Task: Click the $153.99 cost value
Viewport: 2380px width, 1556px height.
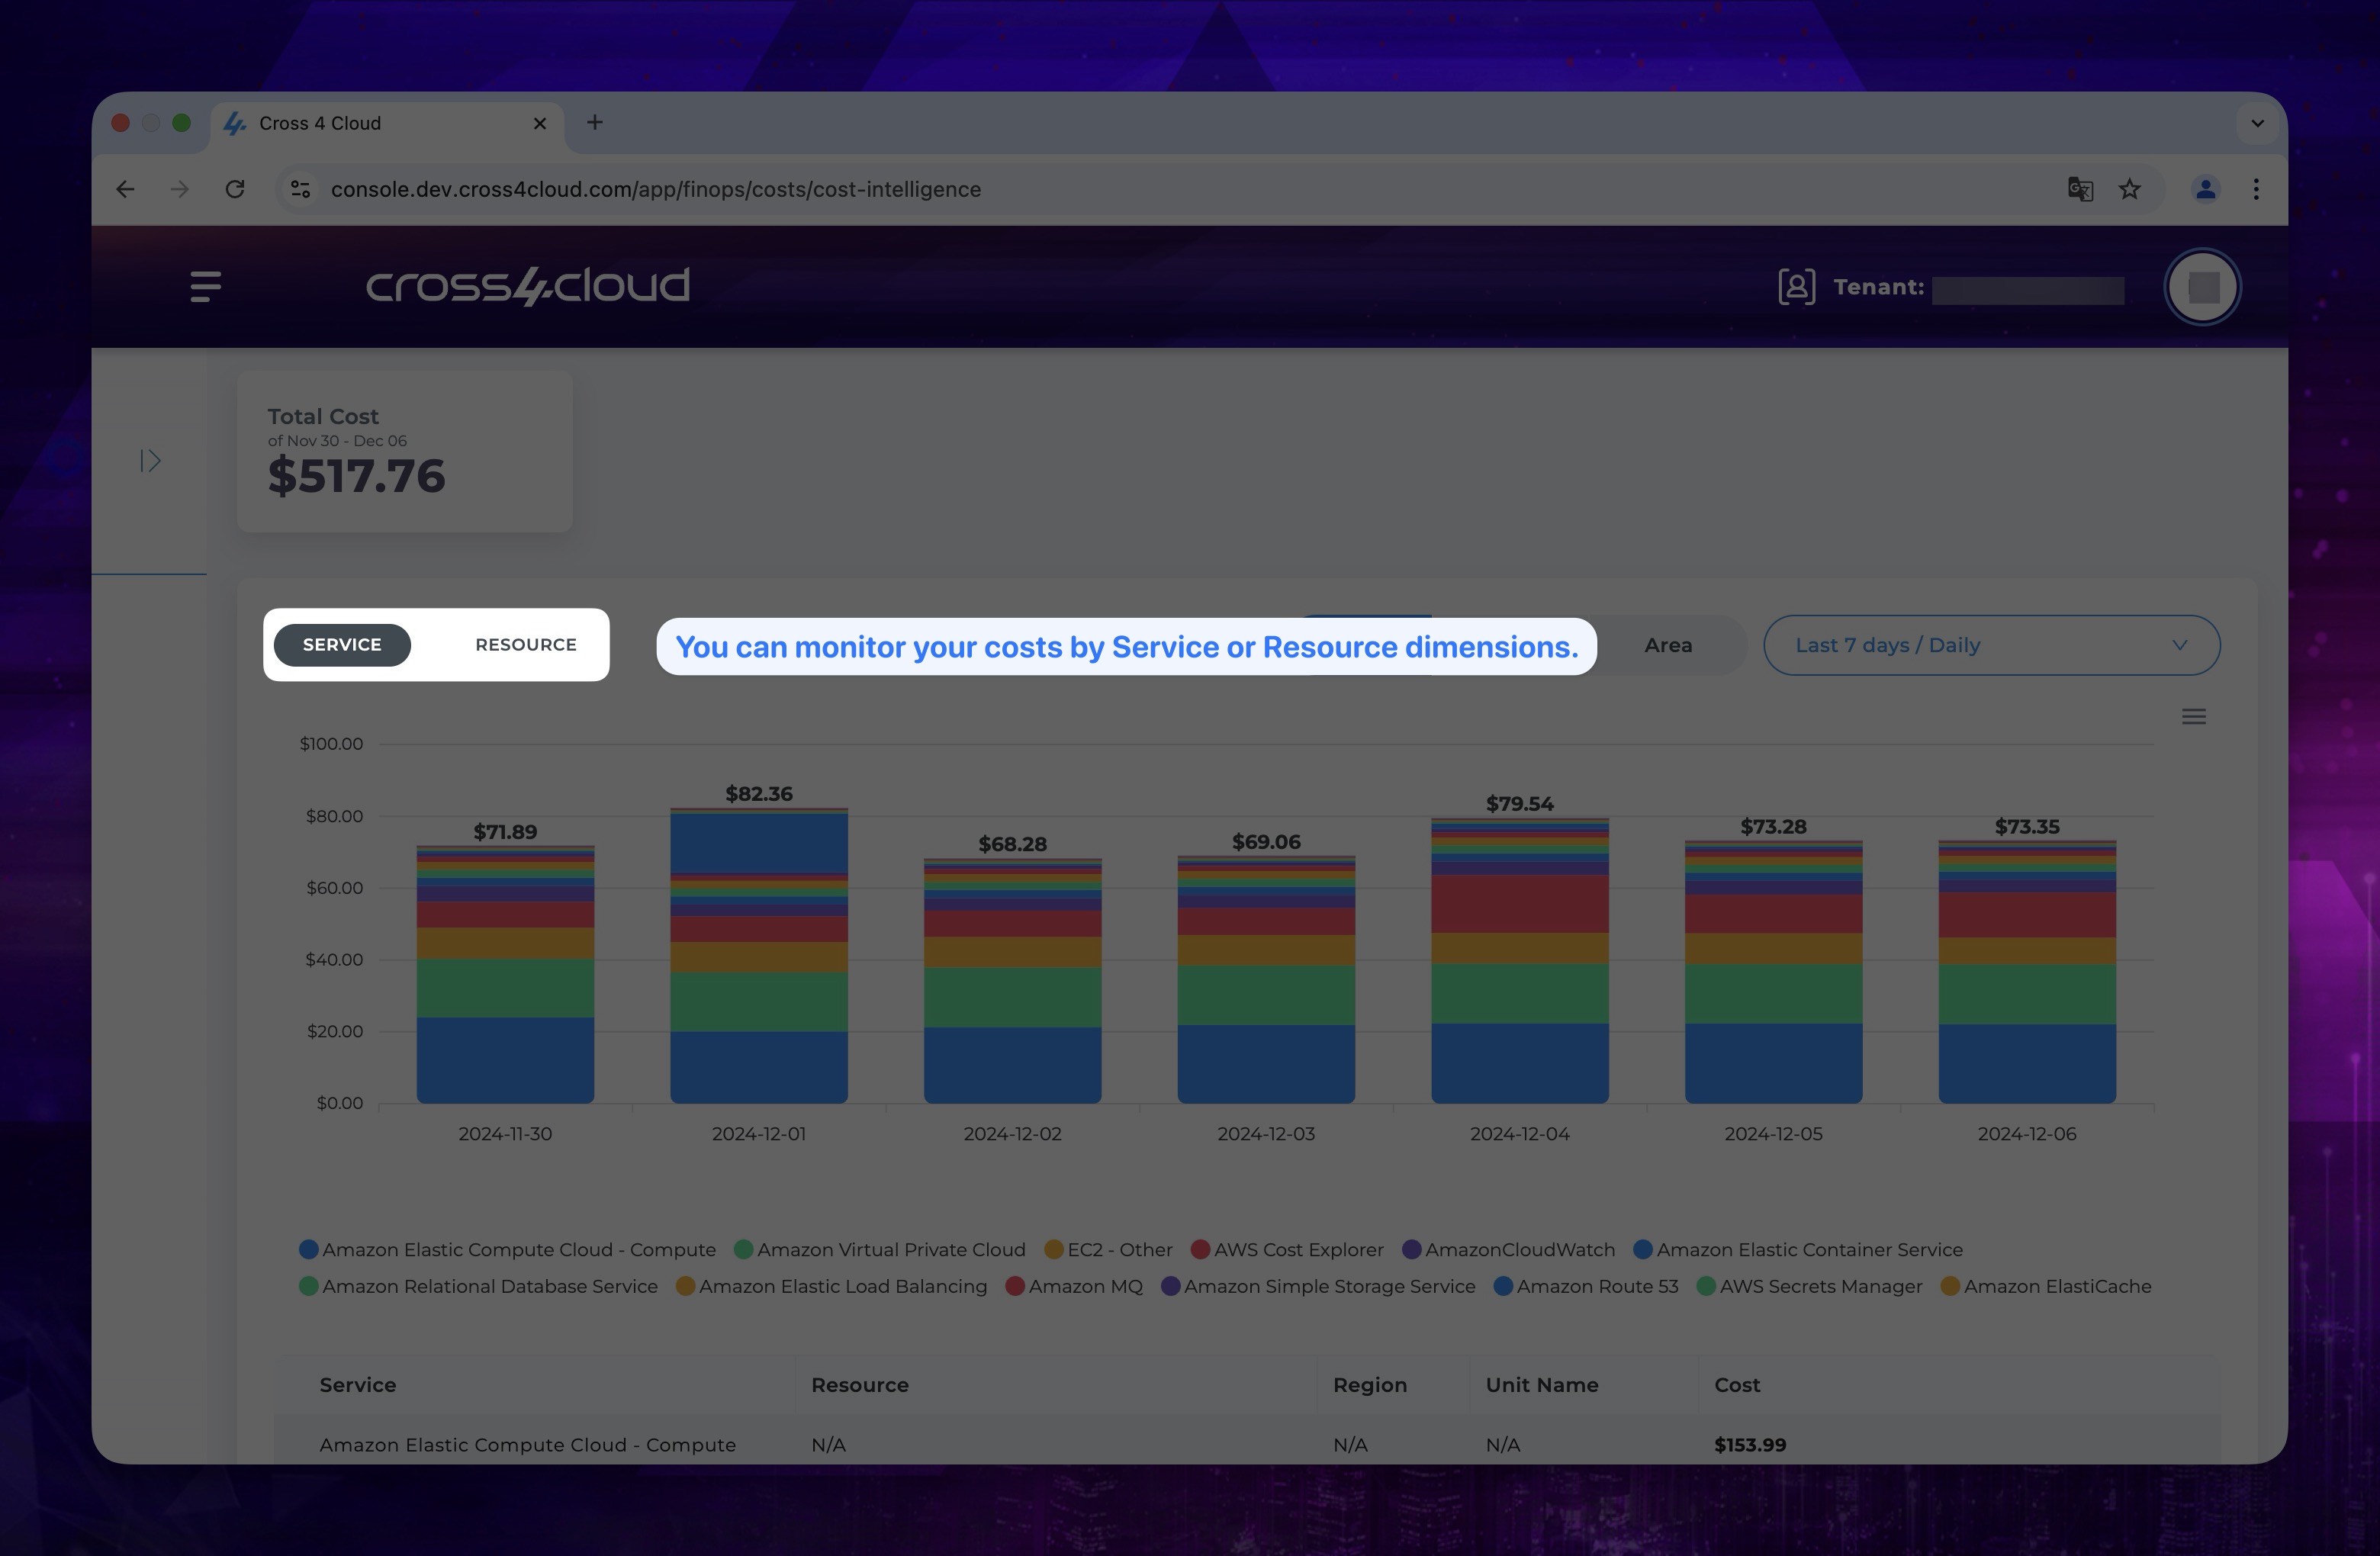Action: tap(1750, 1445)
